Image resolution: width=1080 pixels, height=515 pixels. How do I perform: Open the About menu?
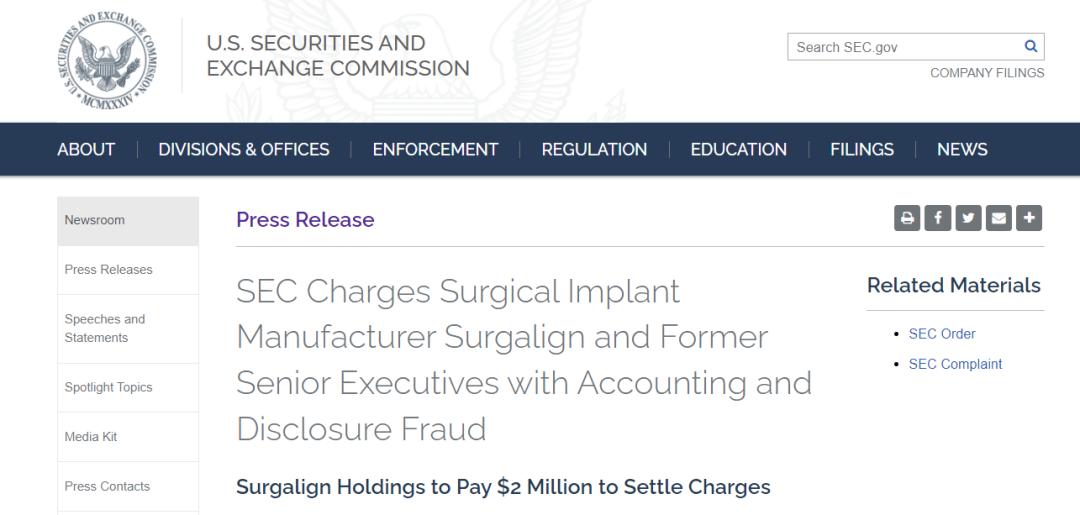pyautogui.click(x=86, y=150)
